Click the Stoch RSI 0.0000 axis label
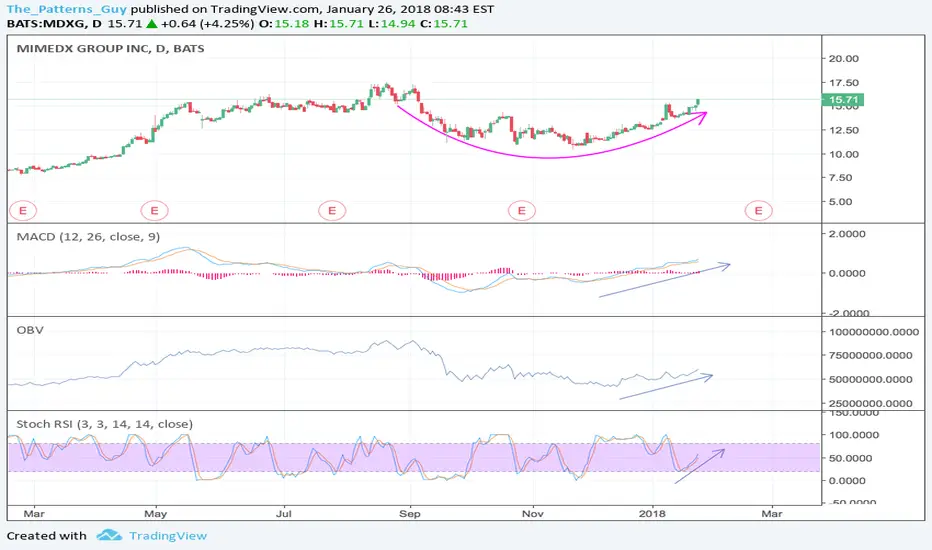The image size is (932, 550). coord(847,480)
